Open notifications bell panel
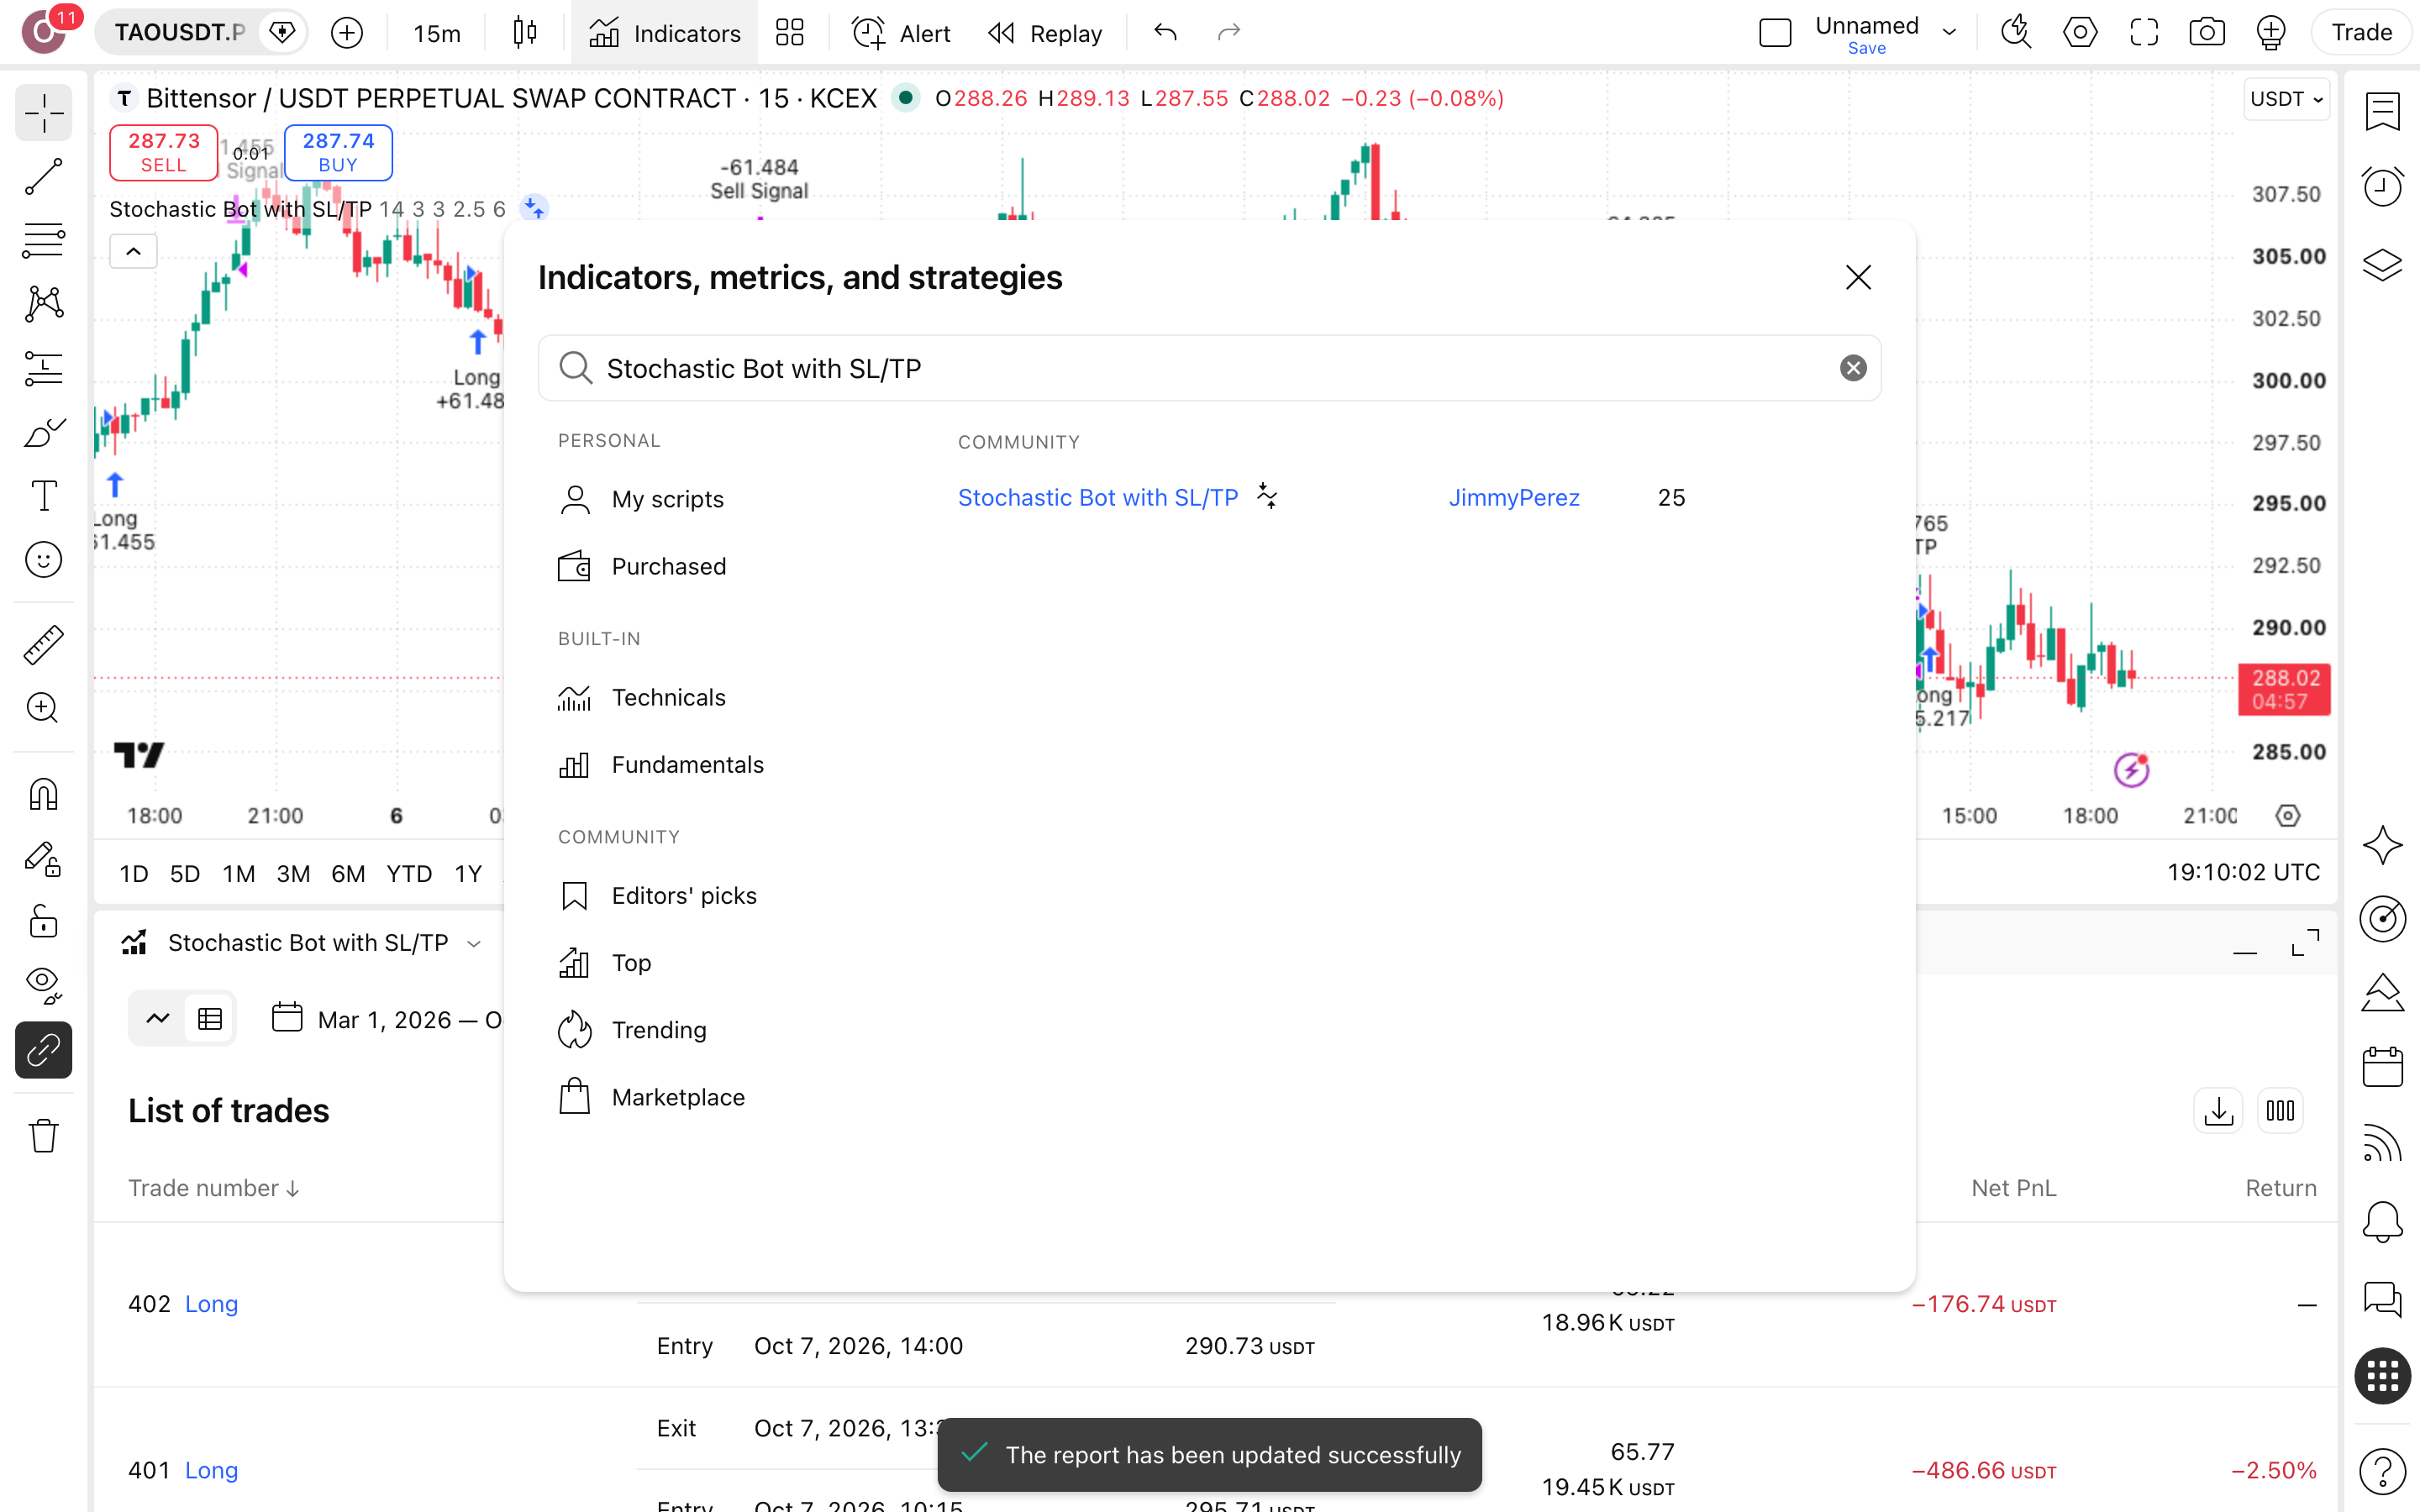The image size is (2420, 1512). 2382,1222
